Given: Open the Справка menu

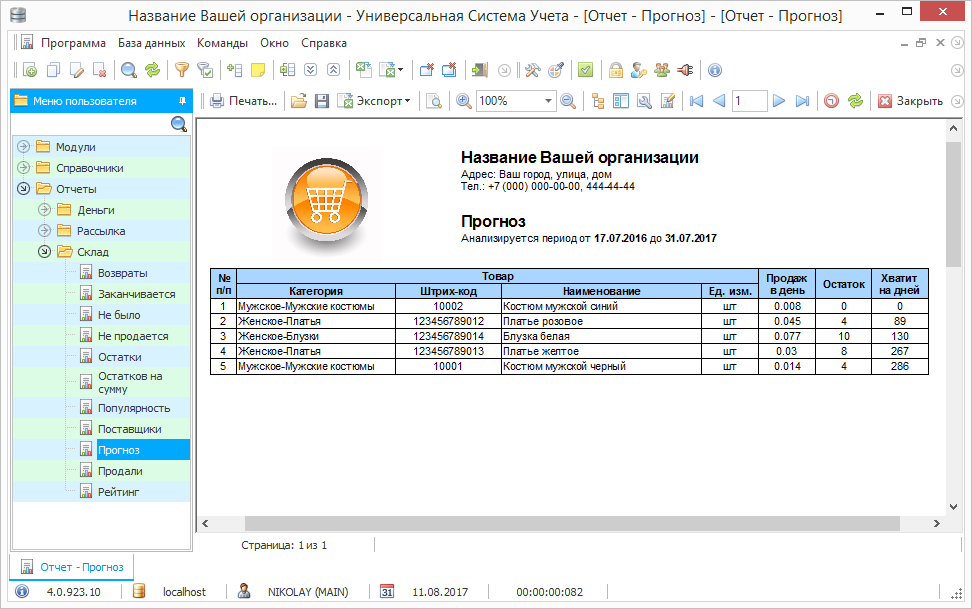Looking at the screenshot, I should 324,43.
